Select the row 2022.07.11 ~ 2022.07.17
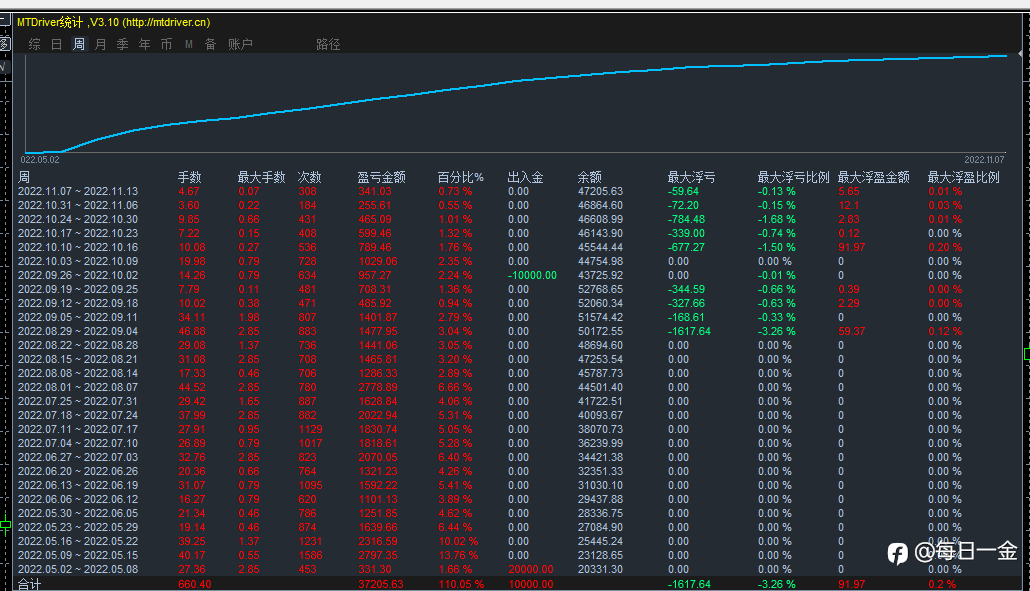Viewport: 1030px width, 591px height. 516,429
